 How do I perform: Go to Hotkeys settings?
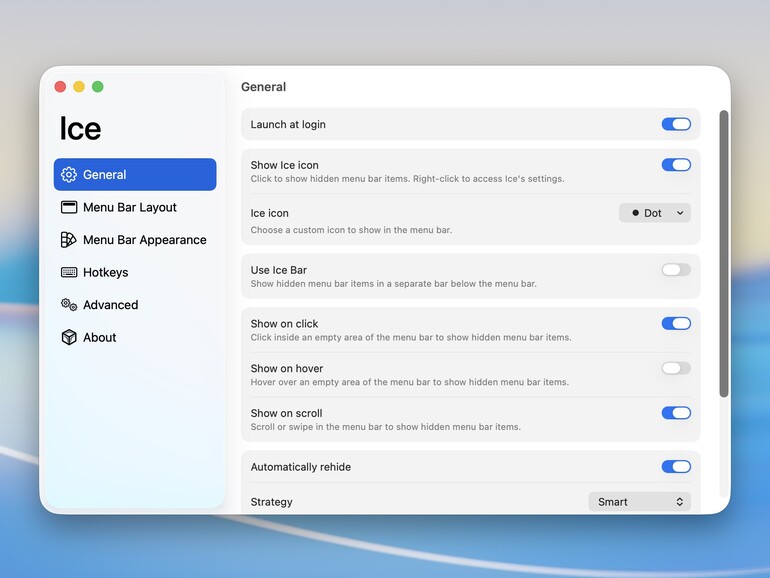(135, 272)
